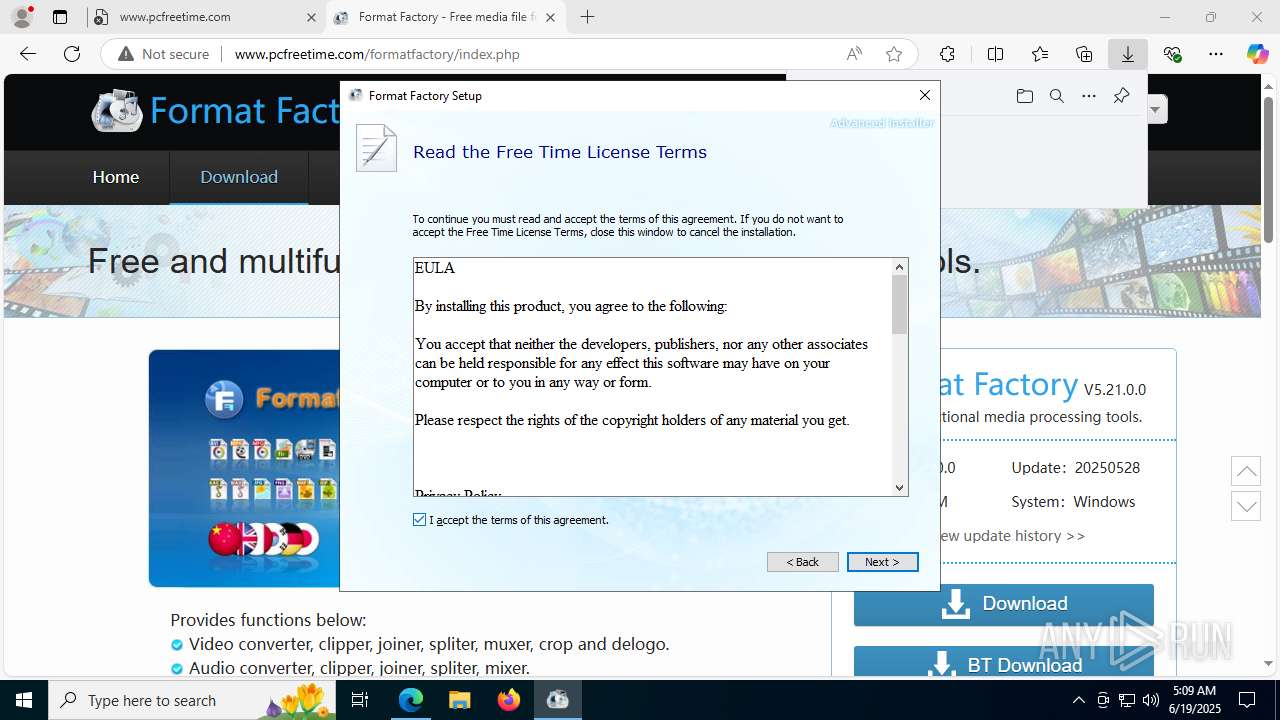
Task: Click the EULA scrollbar thumb
Action: coord(899,304)
